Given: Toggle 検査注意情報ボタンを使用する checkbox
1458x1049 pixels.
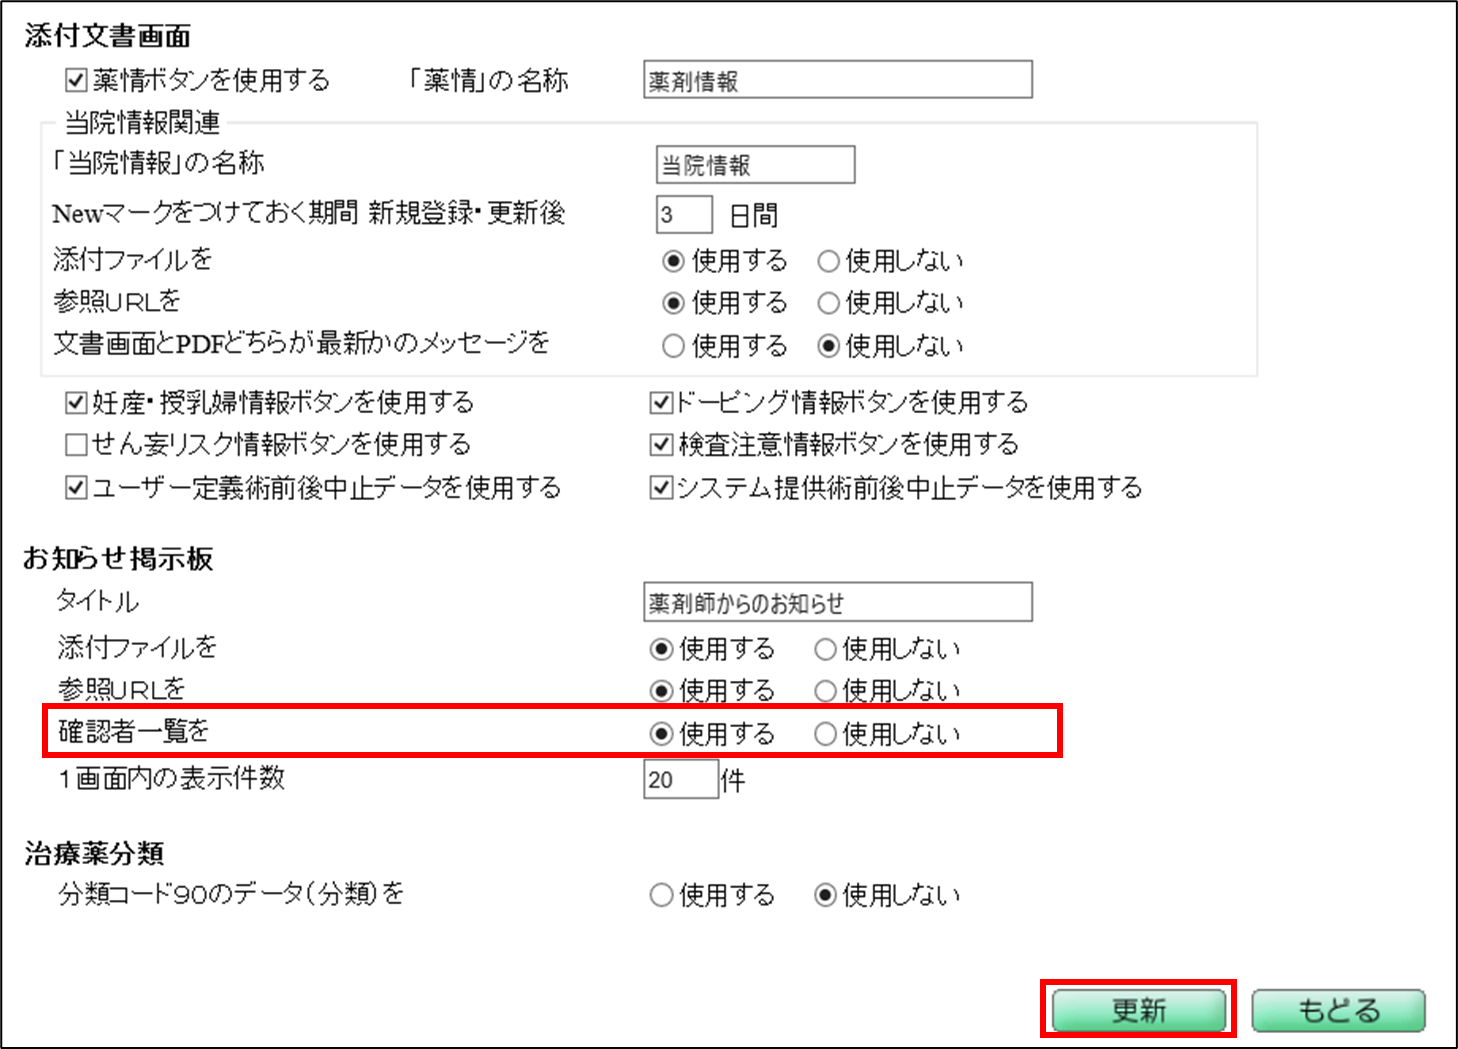Looking at the screenshot, I should tap(661, 444).
